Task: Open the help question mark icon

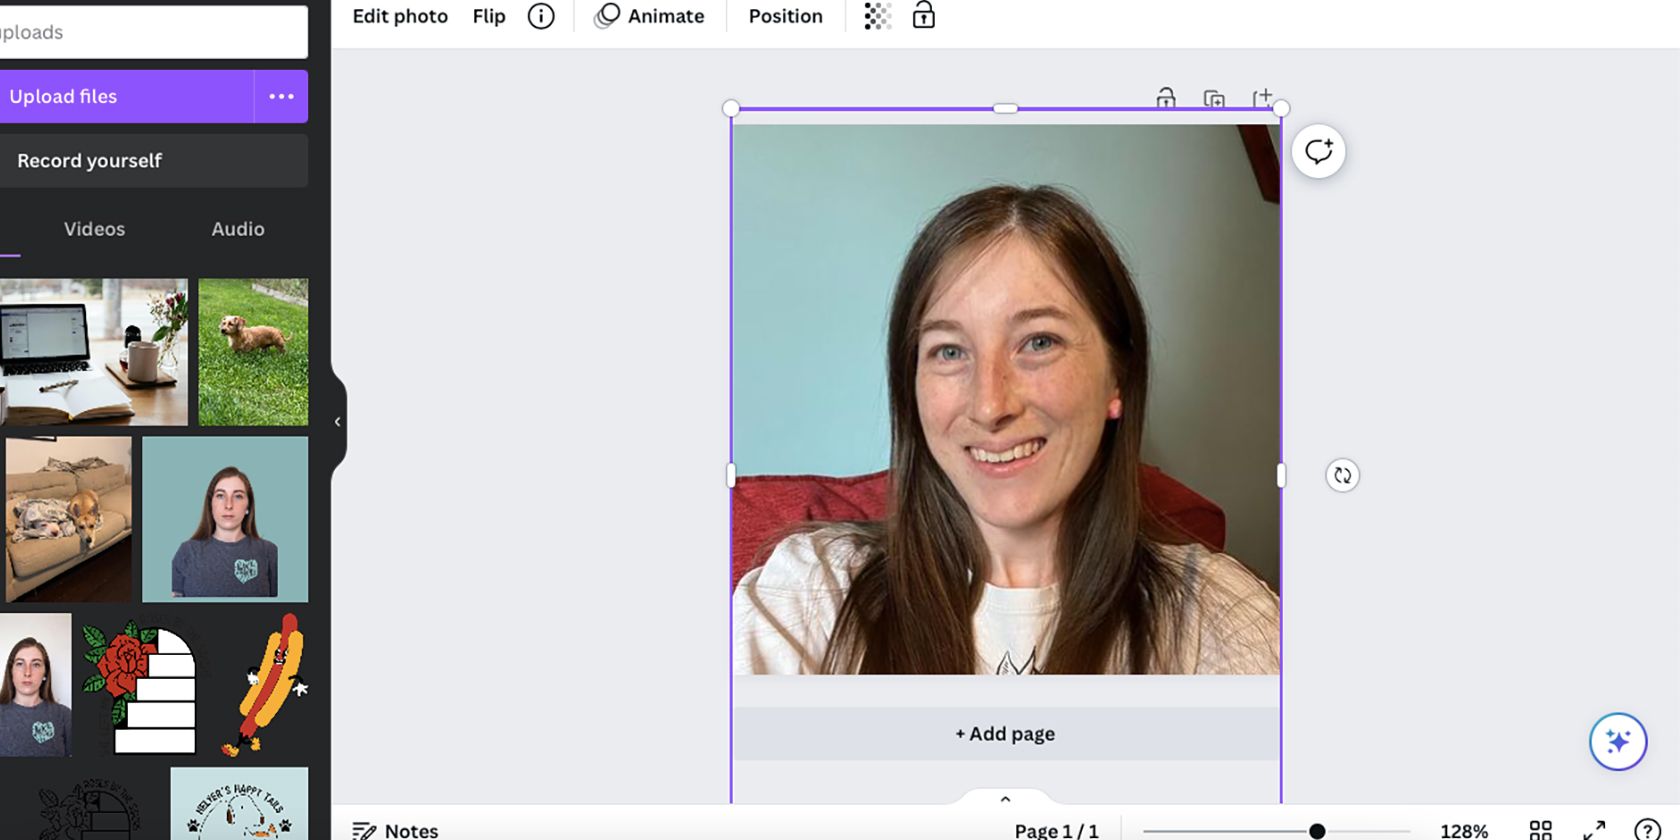Action: (1646, 830)
